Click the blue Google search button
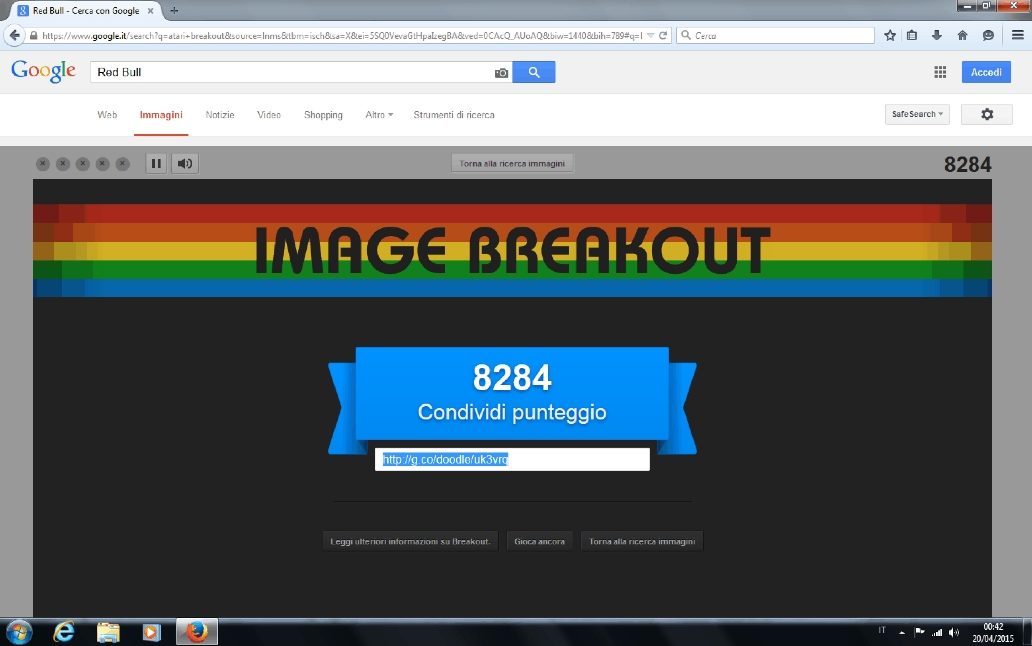 click(x=534, y=72)
